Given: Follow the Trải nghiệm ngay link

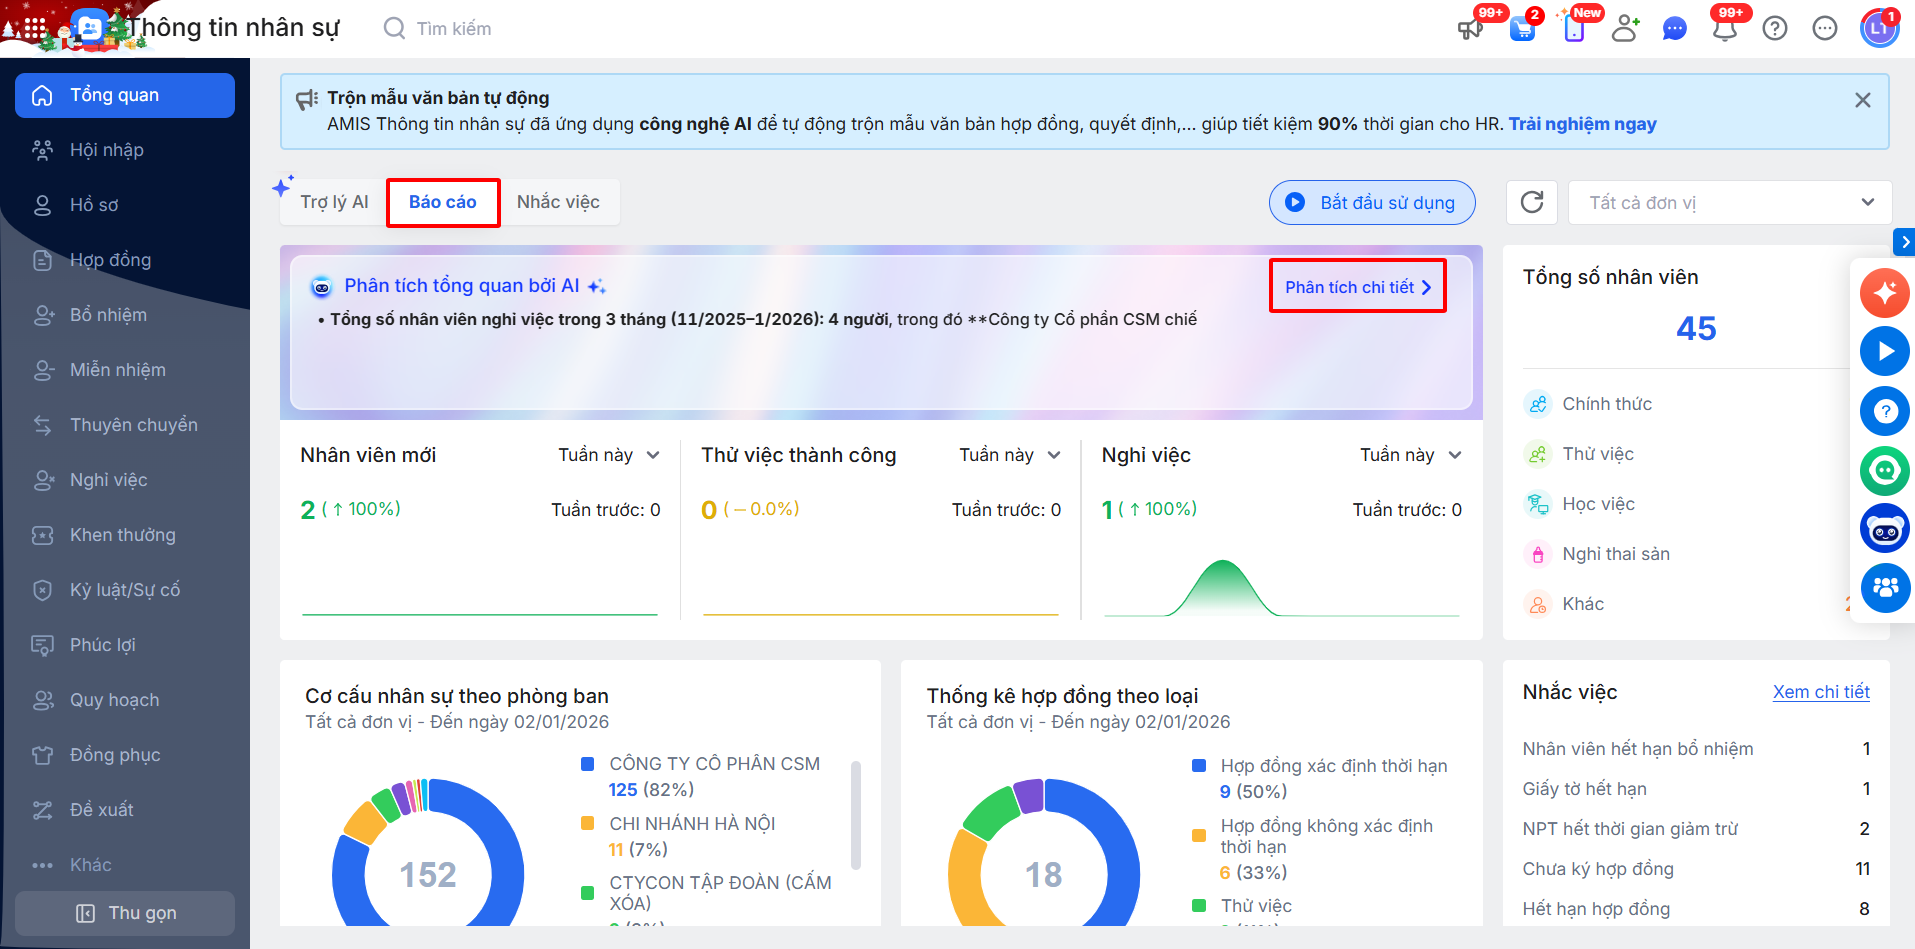Looking at the screenshot, I should (x=1582, y=124).
